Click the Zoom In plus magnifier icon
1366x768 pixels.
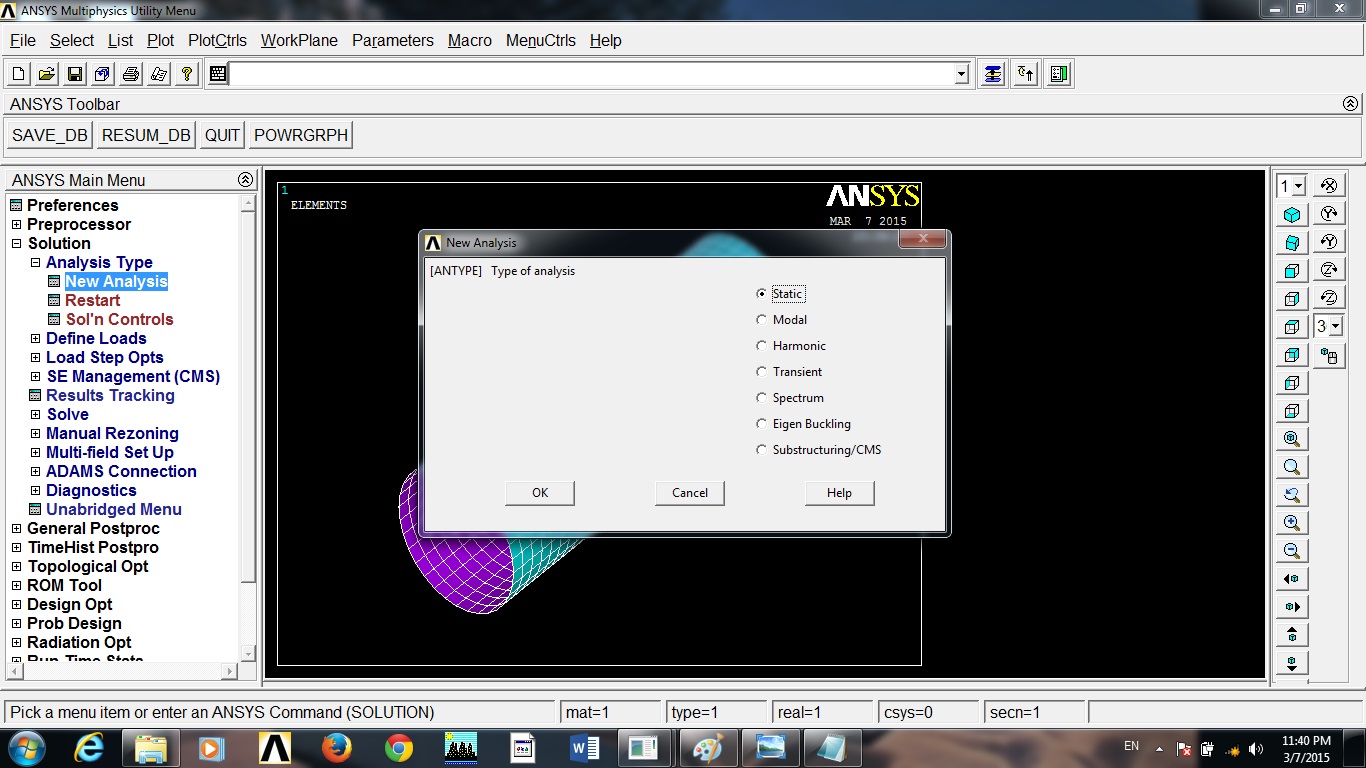click(1292, 523)
